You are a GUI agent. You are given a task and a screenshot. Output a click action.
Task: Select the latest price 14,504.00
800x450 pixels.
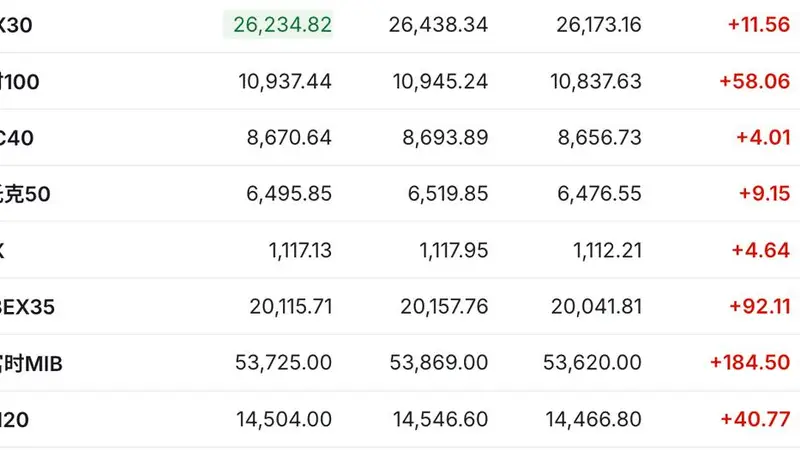click(x=284, y=419)
